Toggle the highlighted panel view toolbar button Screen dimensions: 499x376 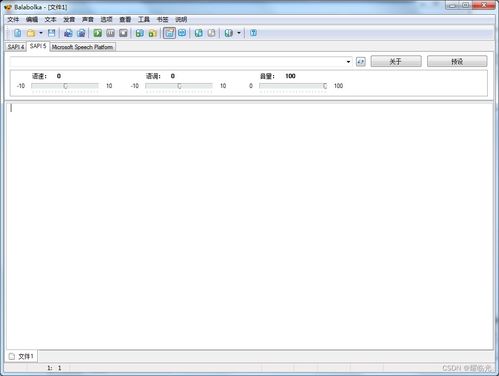coord(169,33)
